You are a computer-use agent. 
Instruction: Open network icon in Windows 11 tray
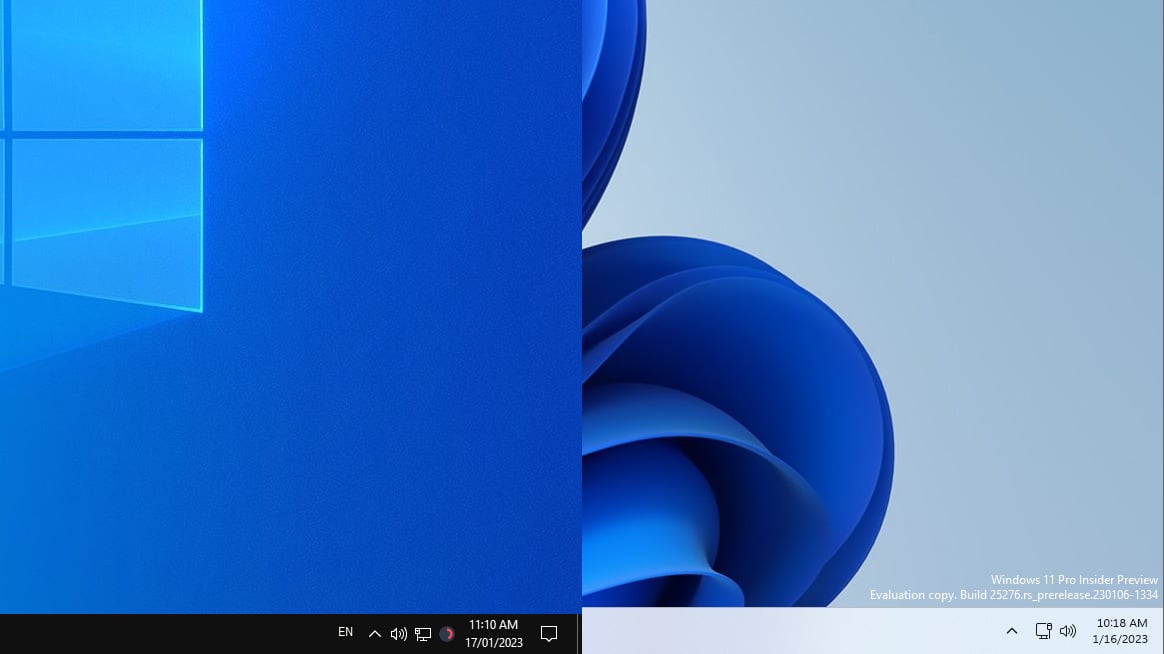(1043, 631)
